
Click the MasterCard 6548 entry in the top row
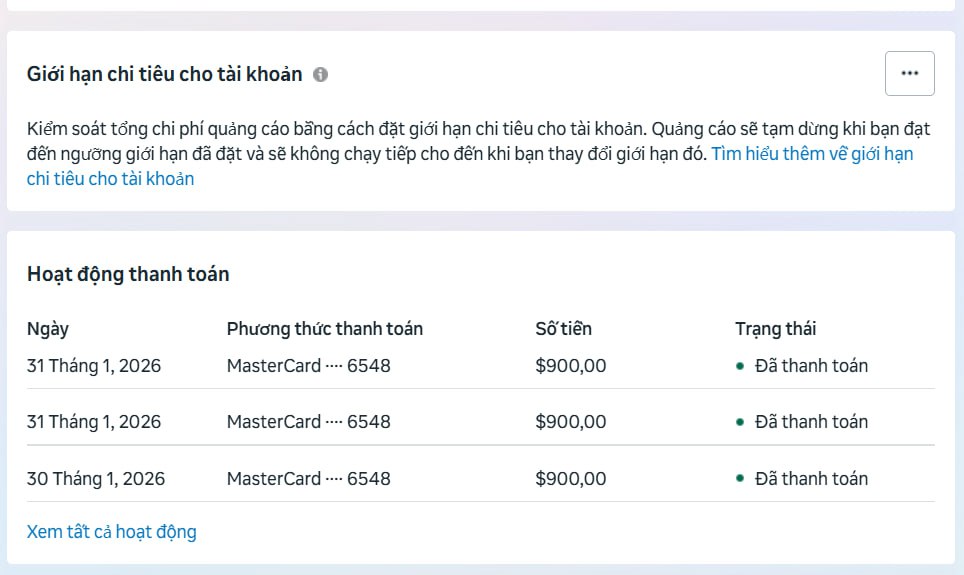(308, 366)
